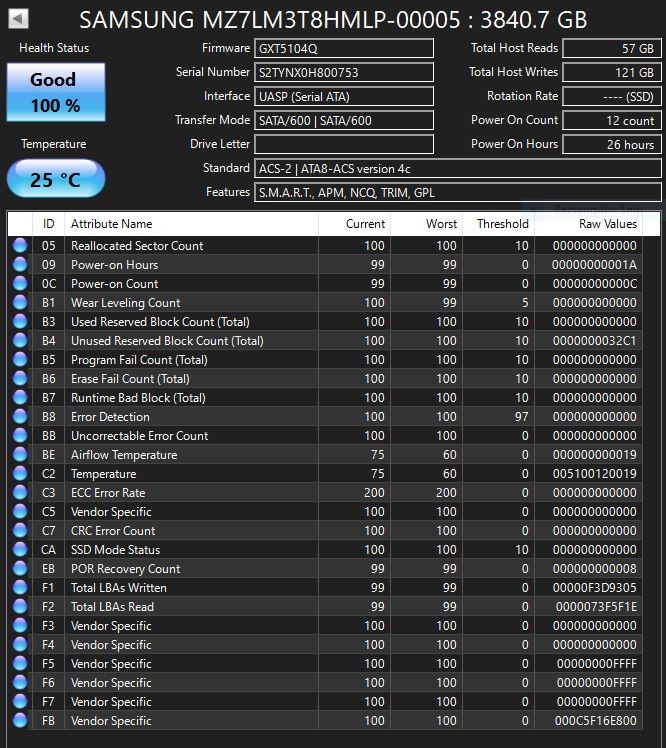666x748 pixels.
Task: Click status orb for ECC Error Rate
Action: (x=20, y=492)
